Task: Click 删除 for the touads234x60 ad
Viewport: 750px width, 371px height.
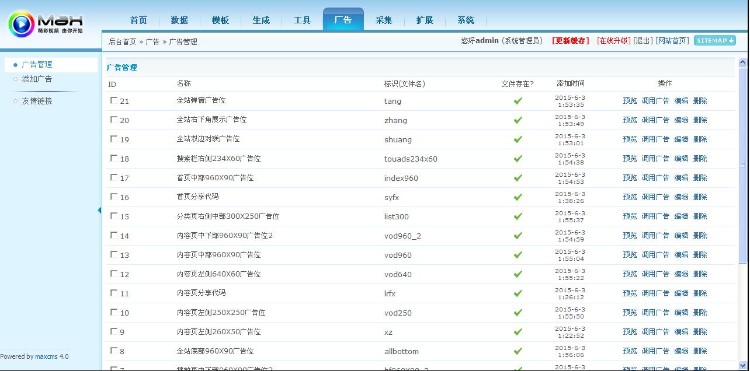Action: pos(700,159)
